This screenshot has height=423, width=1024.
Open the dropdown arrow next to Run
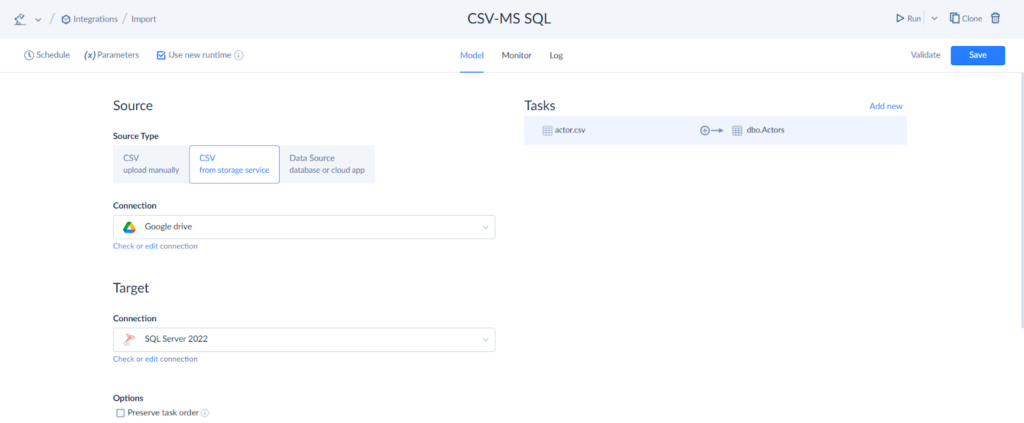click(x=934, y=18)
